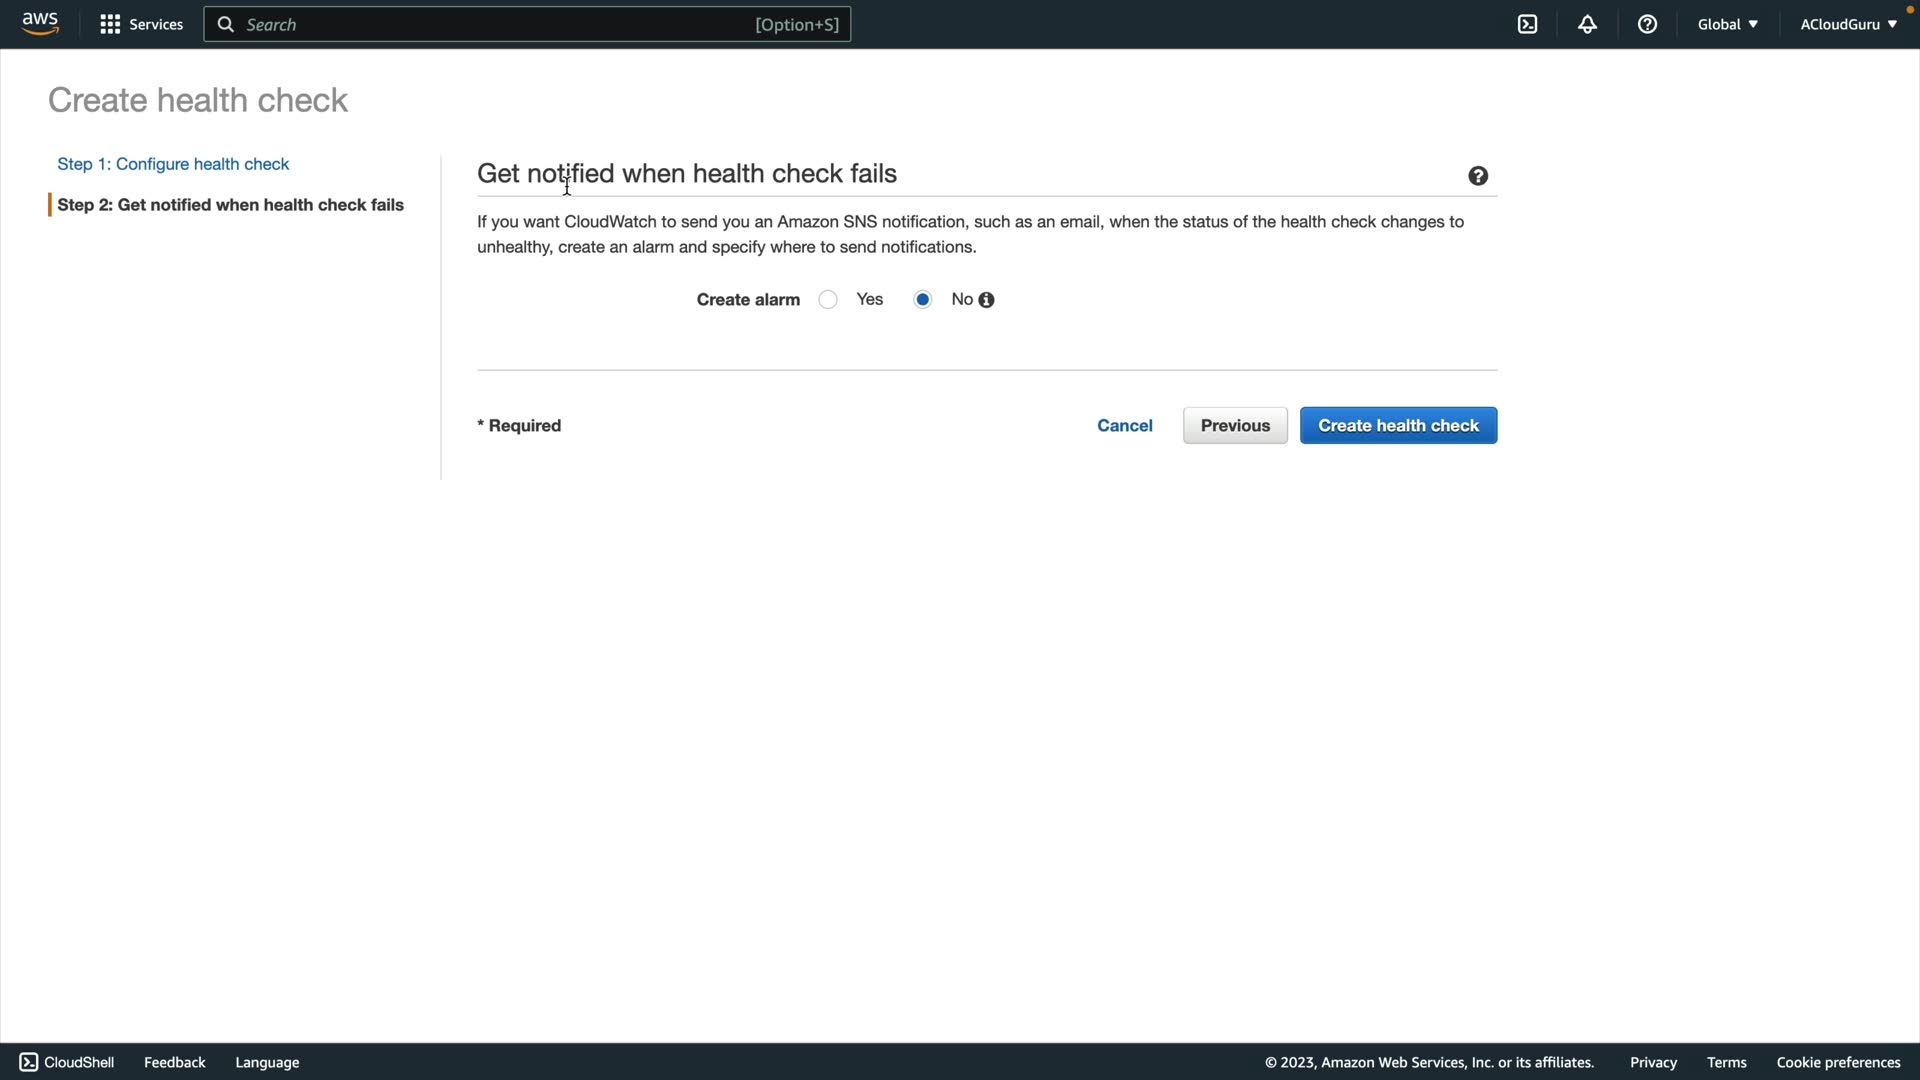
Task: Open CloudShell in the footer bar
Action: pos(67,1062)
